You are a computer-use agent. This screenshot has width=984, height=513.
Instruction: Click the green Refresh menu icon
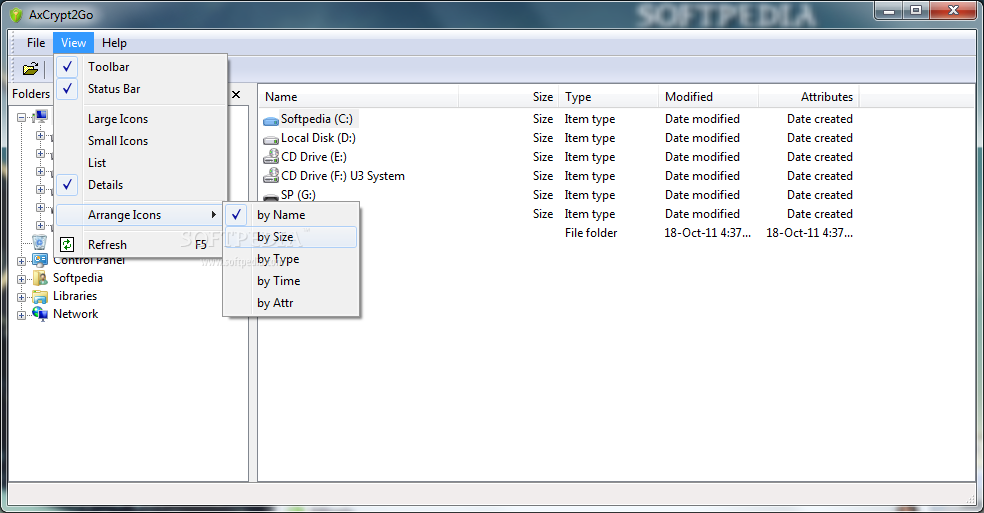click(x=67, y=244)
